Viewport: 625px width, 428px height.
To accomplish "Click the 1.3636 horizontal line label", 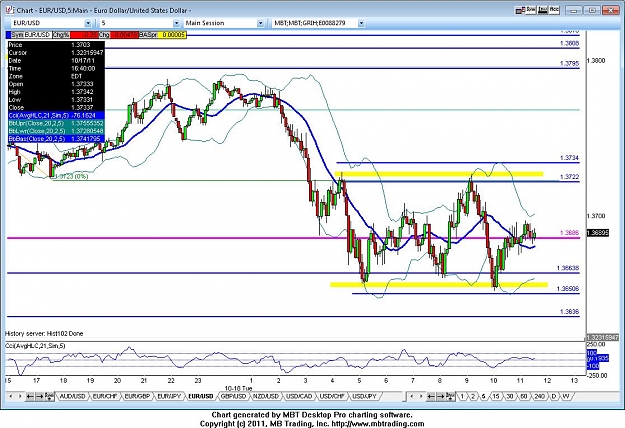I will pos(569,312).
